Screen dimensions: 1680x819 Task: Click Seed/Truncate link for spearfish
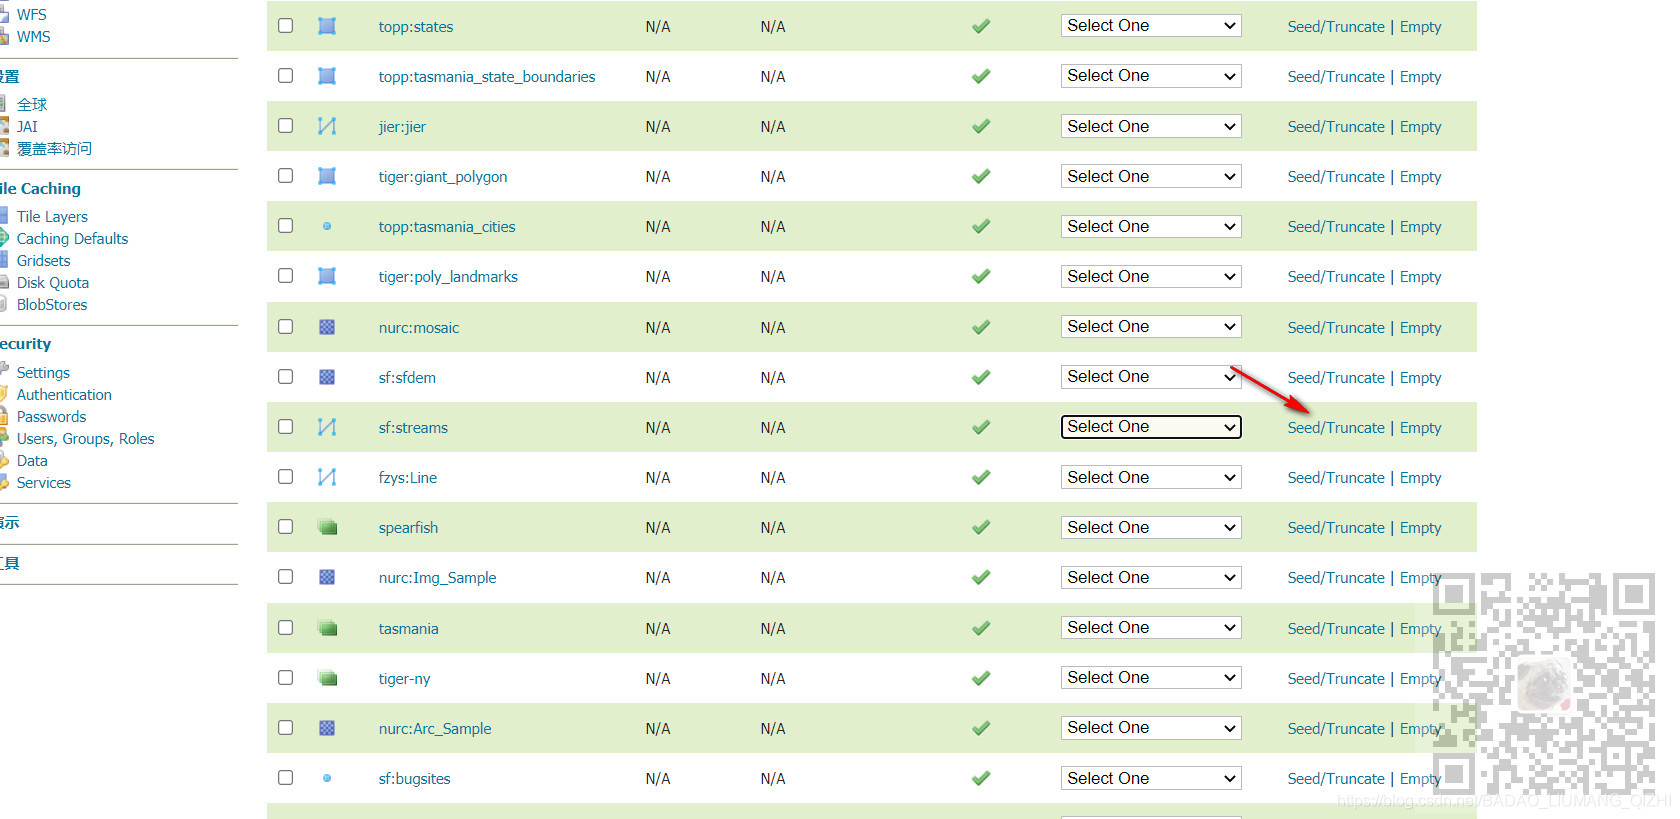pos(1336,527)
